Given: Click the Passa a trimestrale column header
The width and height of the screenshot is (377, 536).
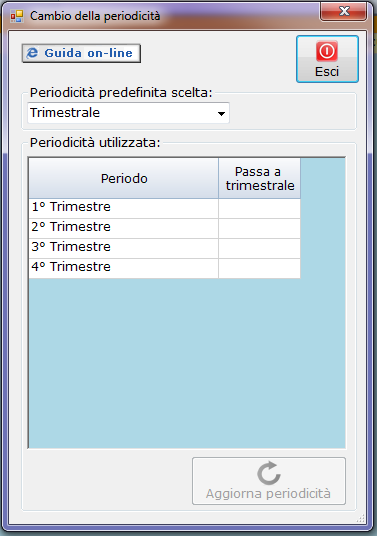Looking at the screenshot, I should [x=259, y=178].
